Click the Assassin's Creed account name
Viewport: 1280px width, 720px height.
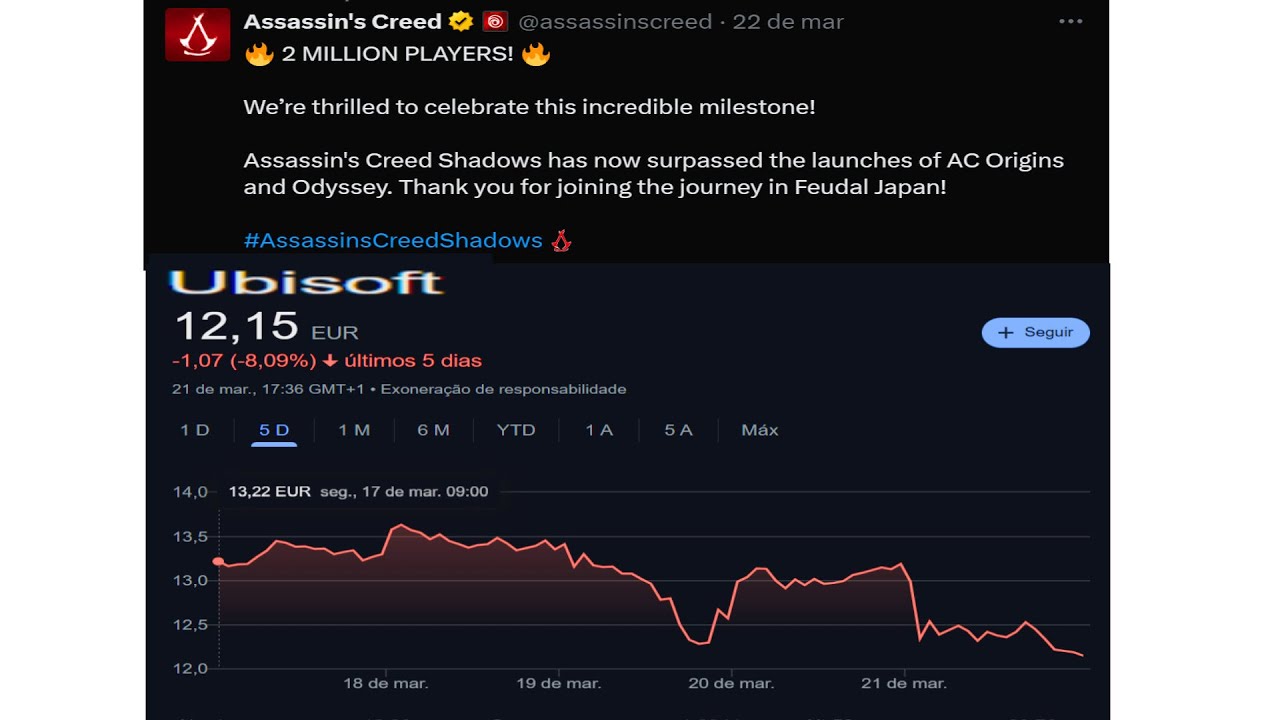click(x=342, y=21)
